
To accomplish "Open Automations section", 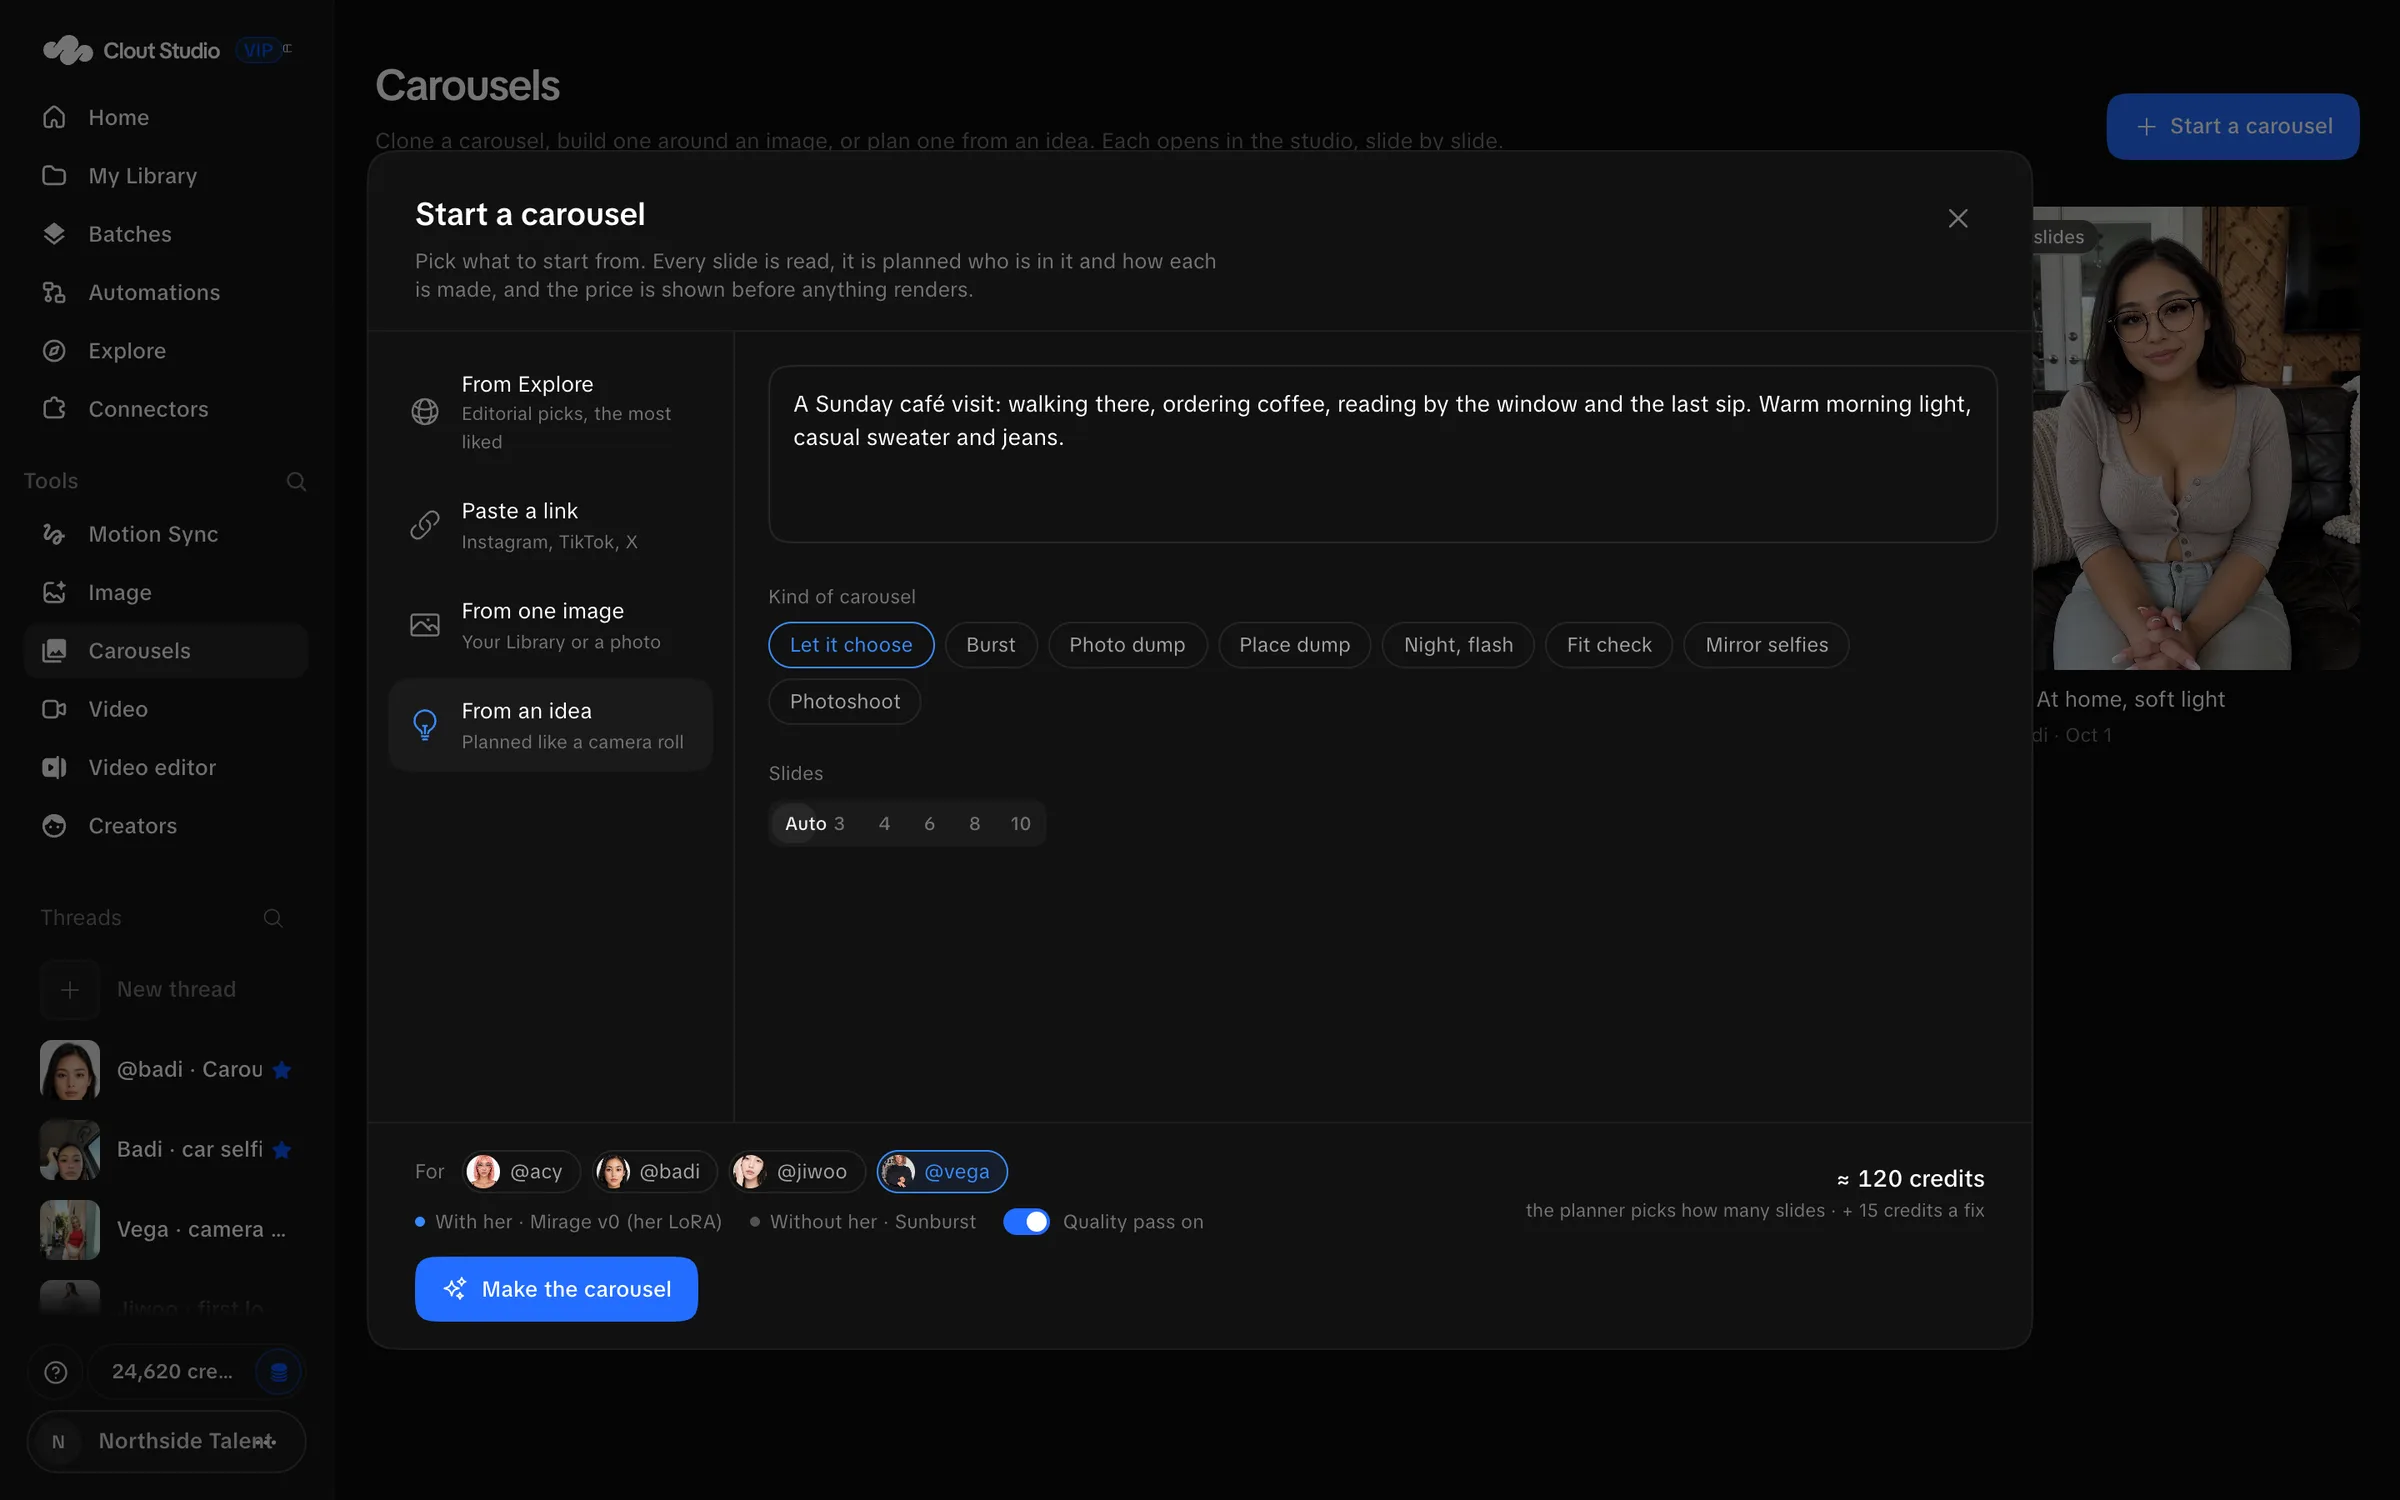I will click(165, 292).
